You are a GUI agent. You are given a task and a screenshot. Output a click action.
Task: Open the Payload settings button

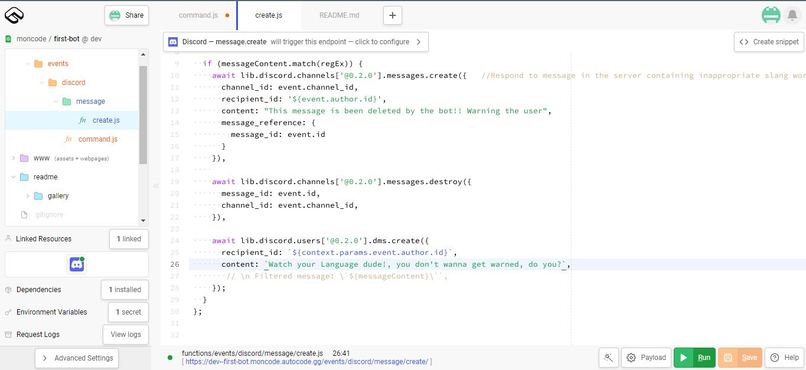tap(647, 358)
